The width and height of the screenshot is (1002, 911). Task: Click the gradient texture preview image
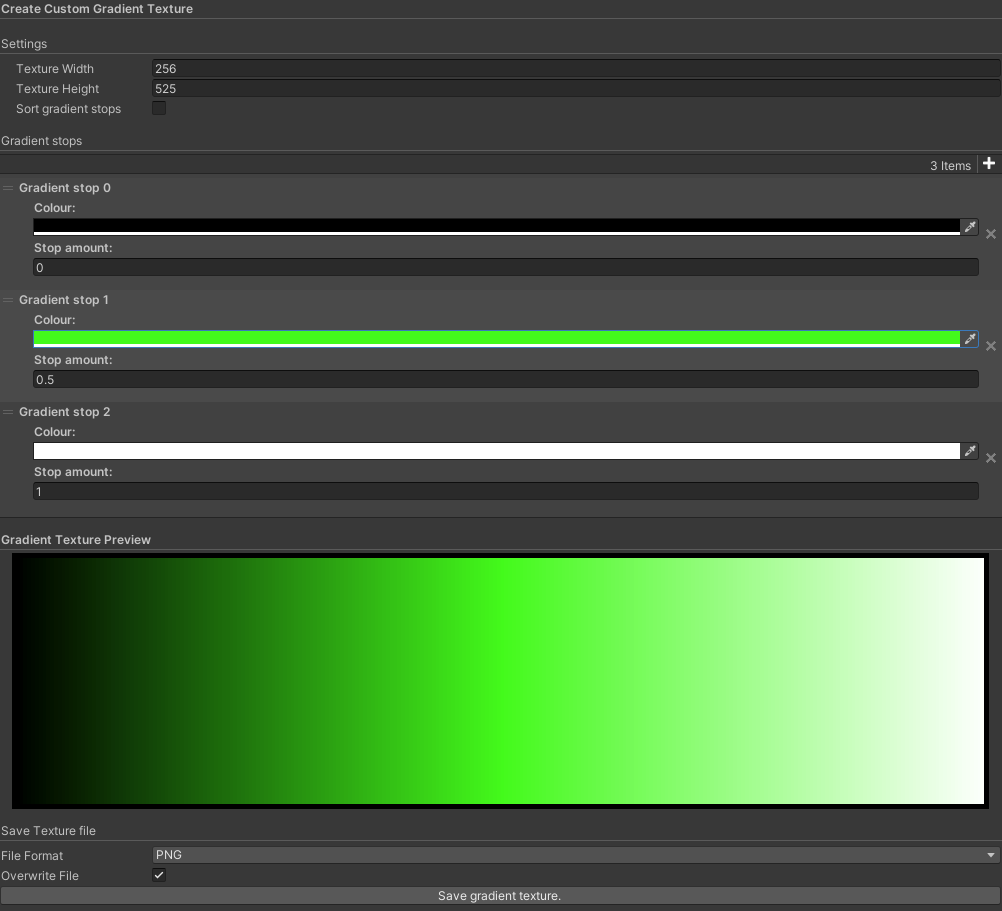coord(500,681)
